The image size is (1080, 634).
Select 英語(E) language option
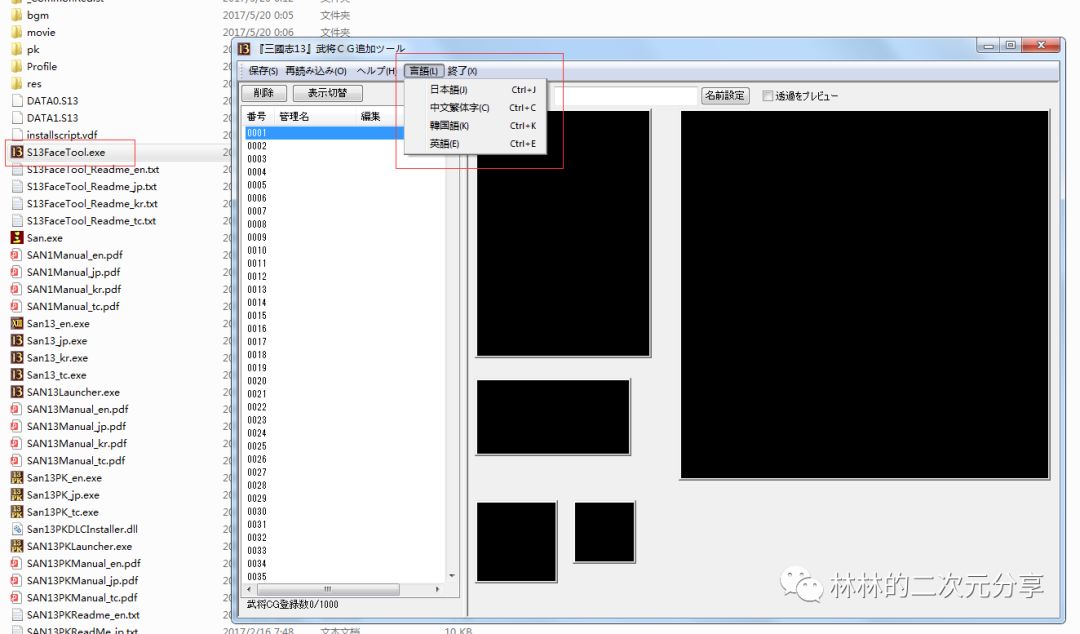coord(476,143)
